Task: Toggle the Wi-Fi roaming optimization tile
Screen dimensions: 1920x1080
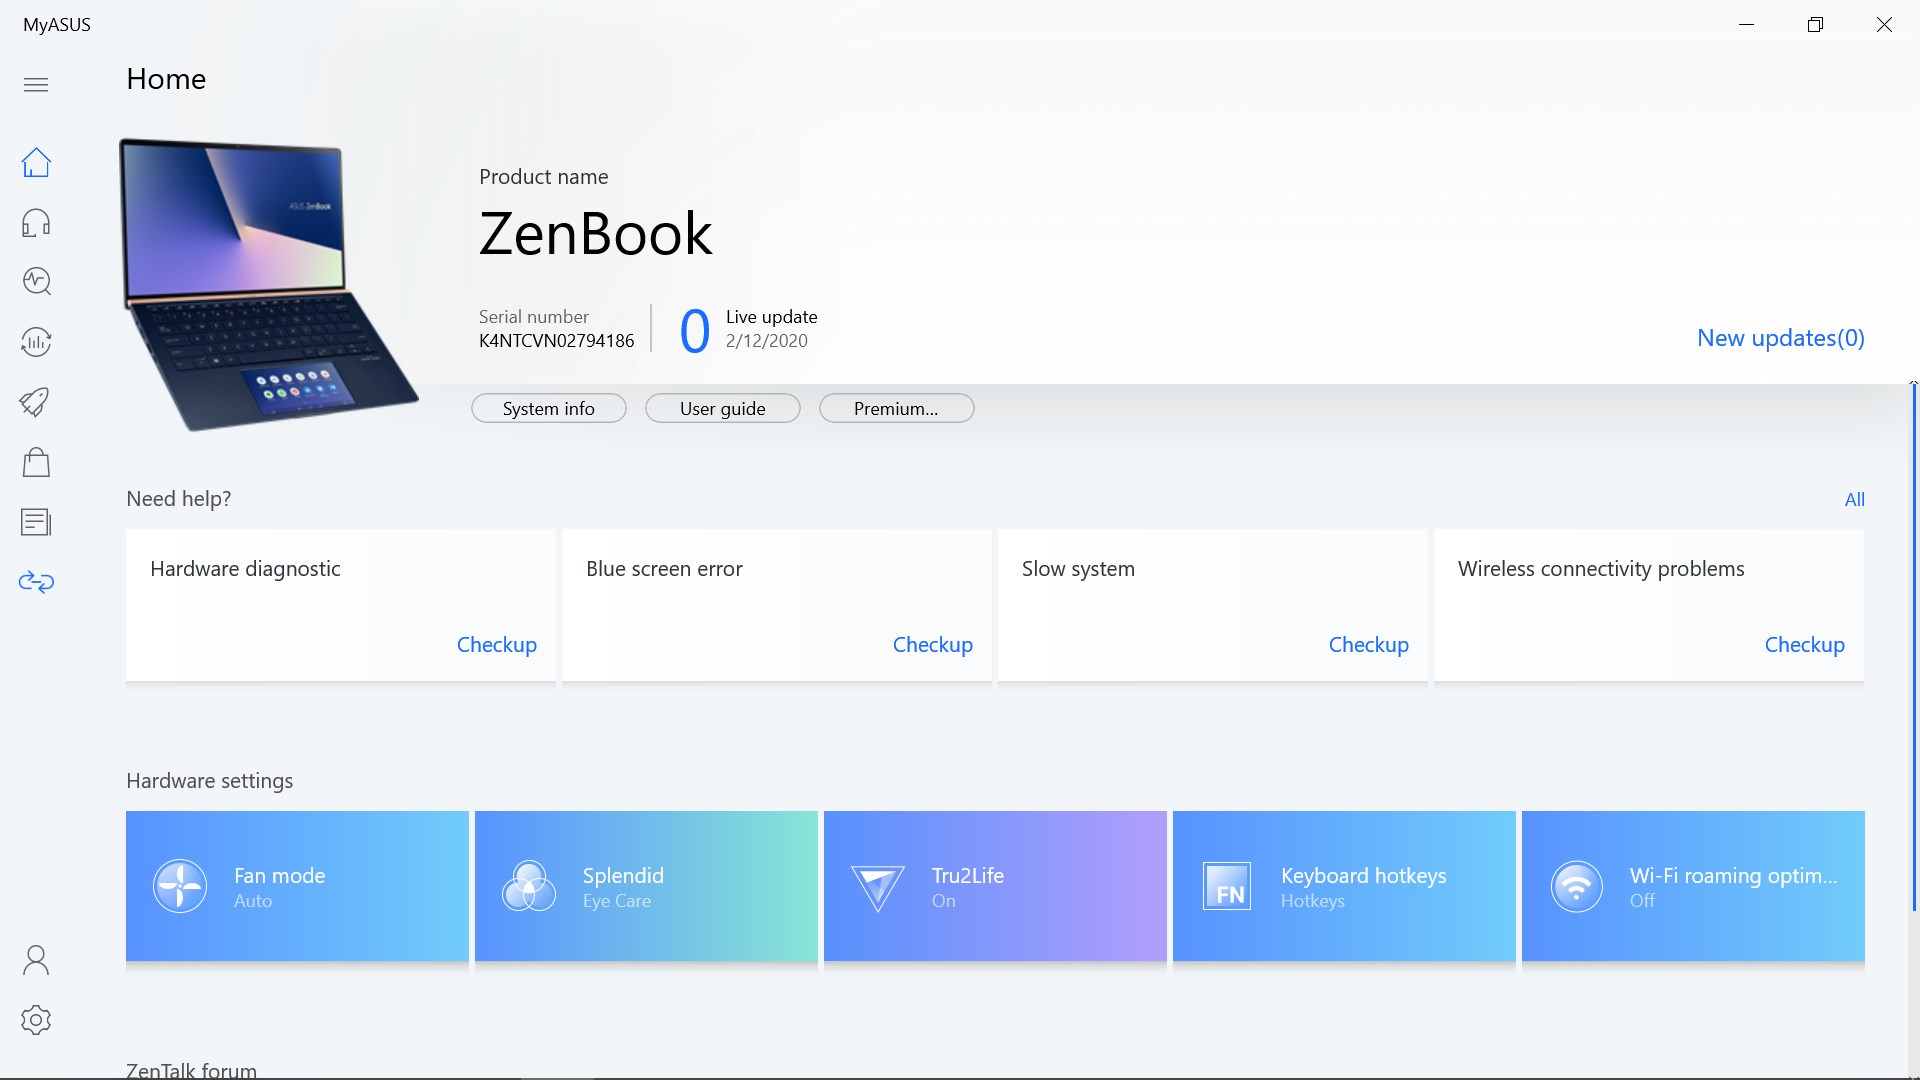Action: coord(1692,886)
